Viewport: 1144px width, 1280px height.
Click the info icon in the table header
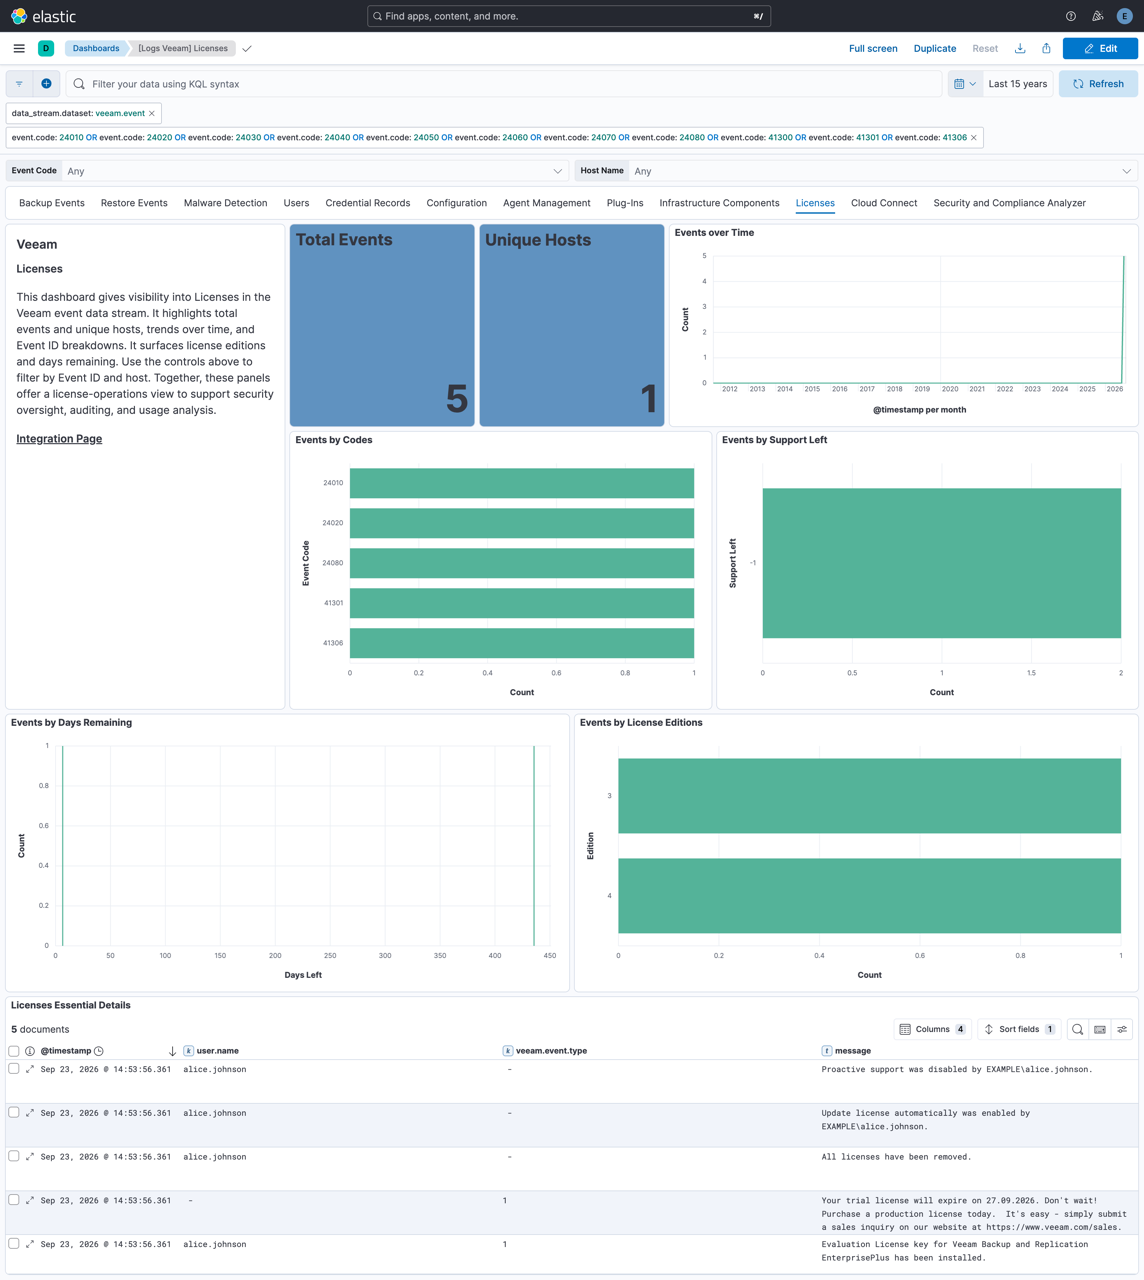30,1051
